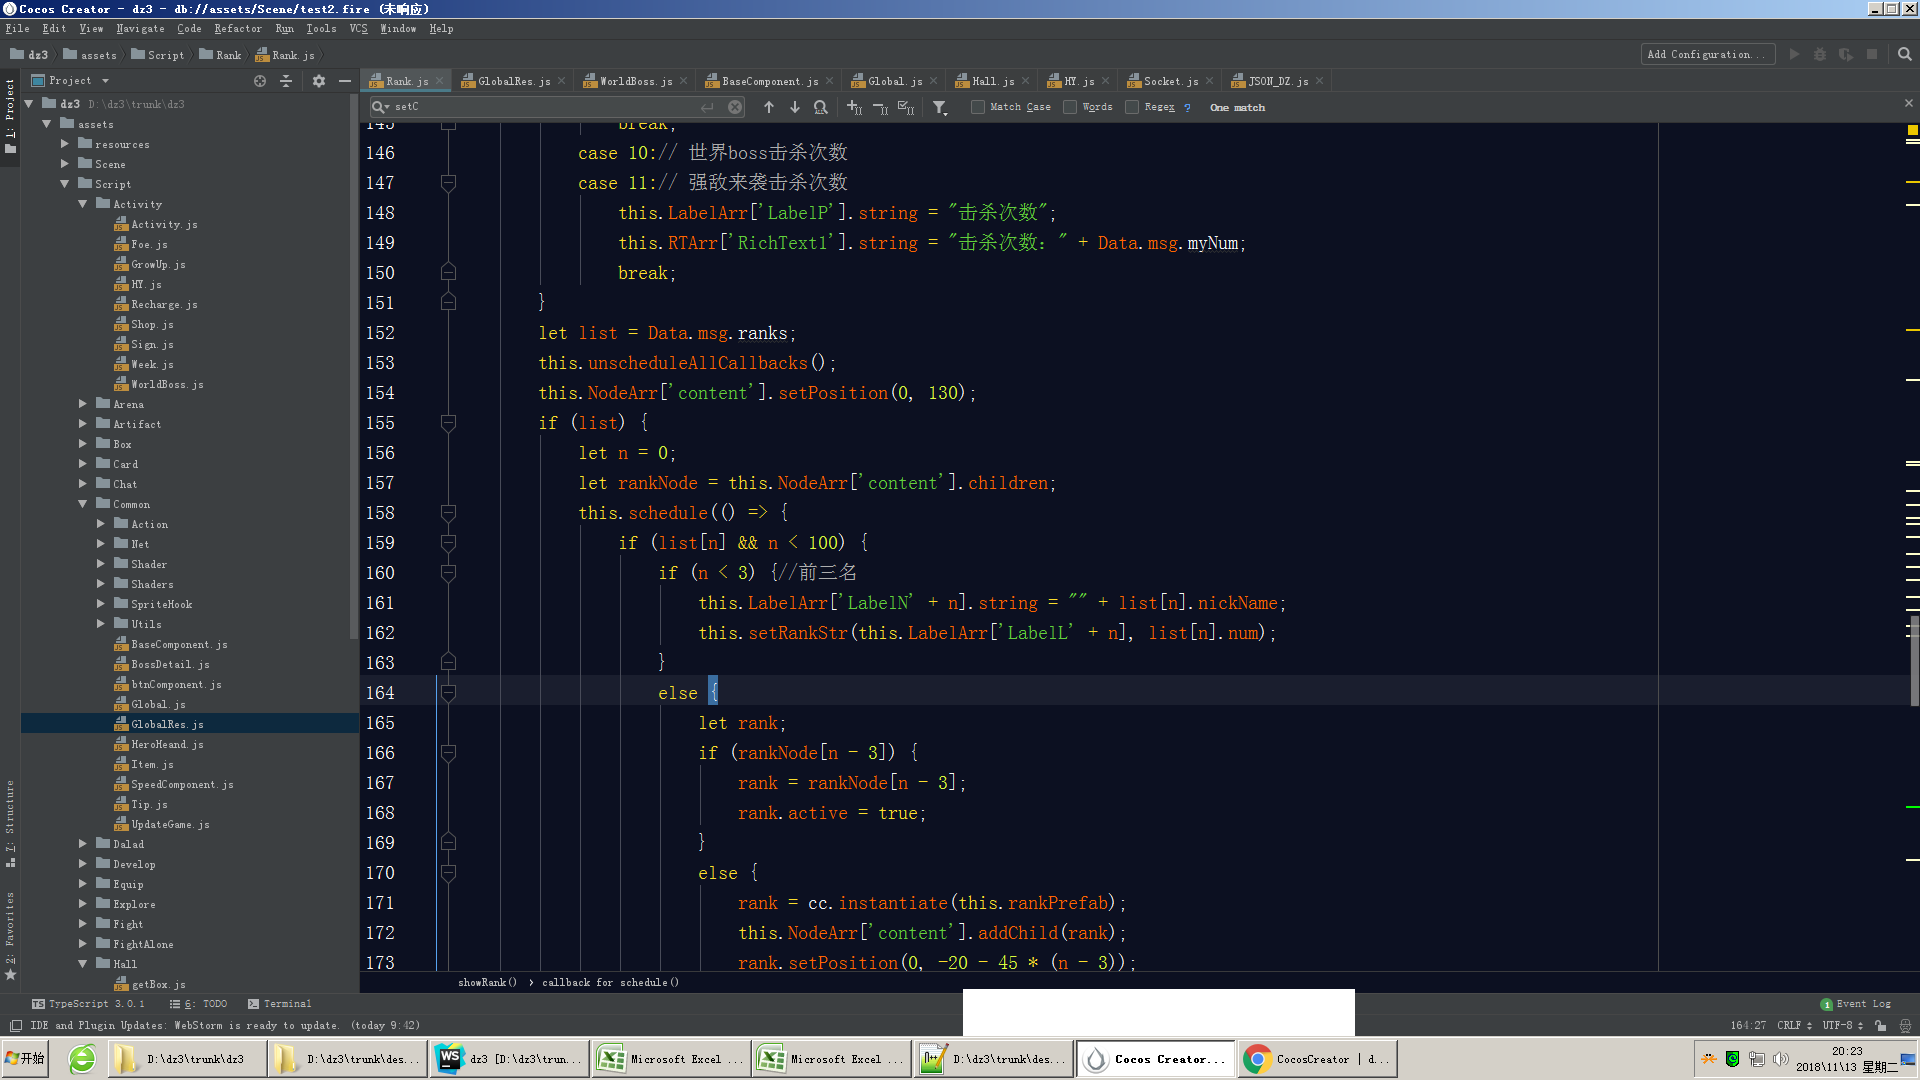The width and height of the screenshot is (1920, 1080).
Task: Collapse the Common folder
Action: [x=83, y=504]
